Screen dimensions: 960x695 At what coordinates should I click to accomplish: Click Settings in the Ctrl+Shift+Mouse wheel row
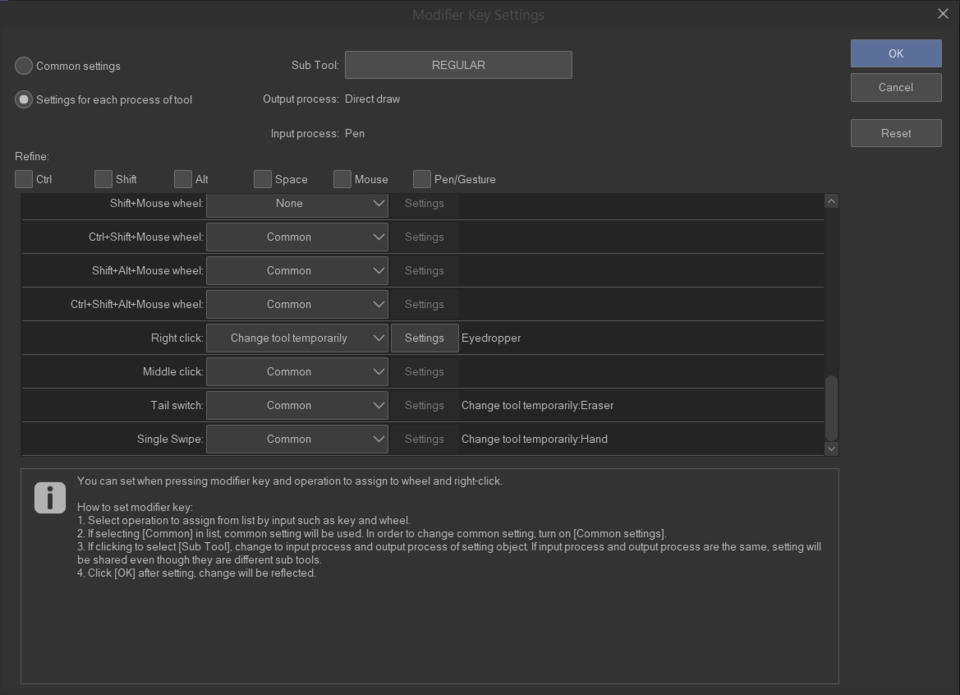tap(424, 237)
